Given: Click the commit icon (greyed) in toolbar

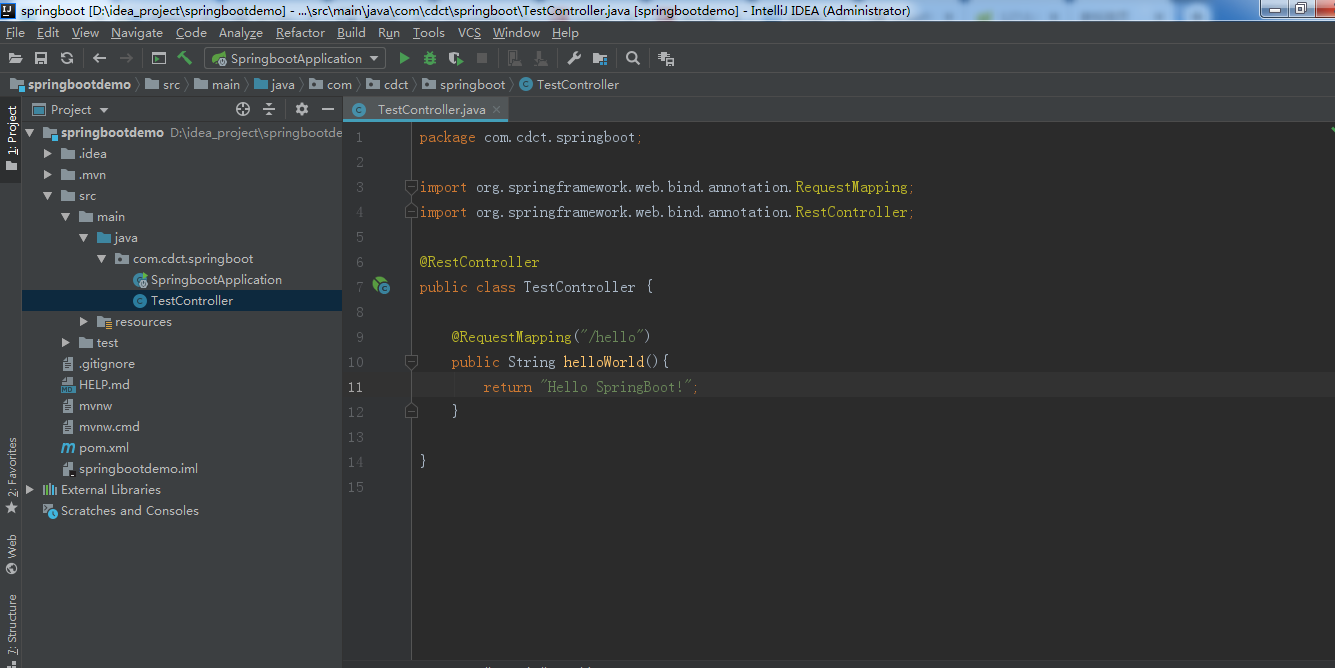Looking at the screenshot, I should tap(540, 59).
